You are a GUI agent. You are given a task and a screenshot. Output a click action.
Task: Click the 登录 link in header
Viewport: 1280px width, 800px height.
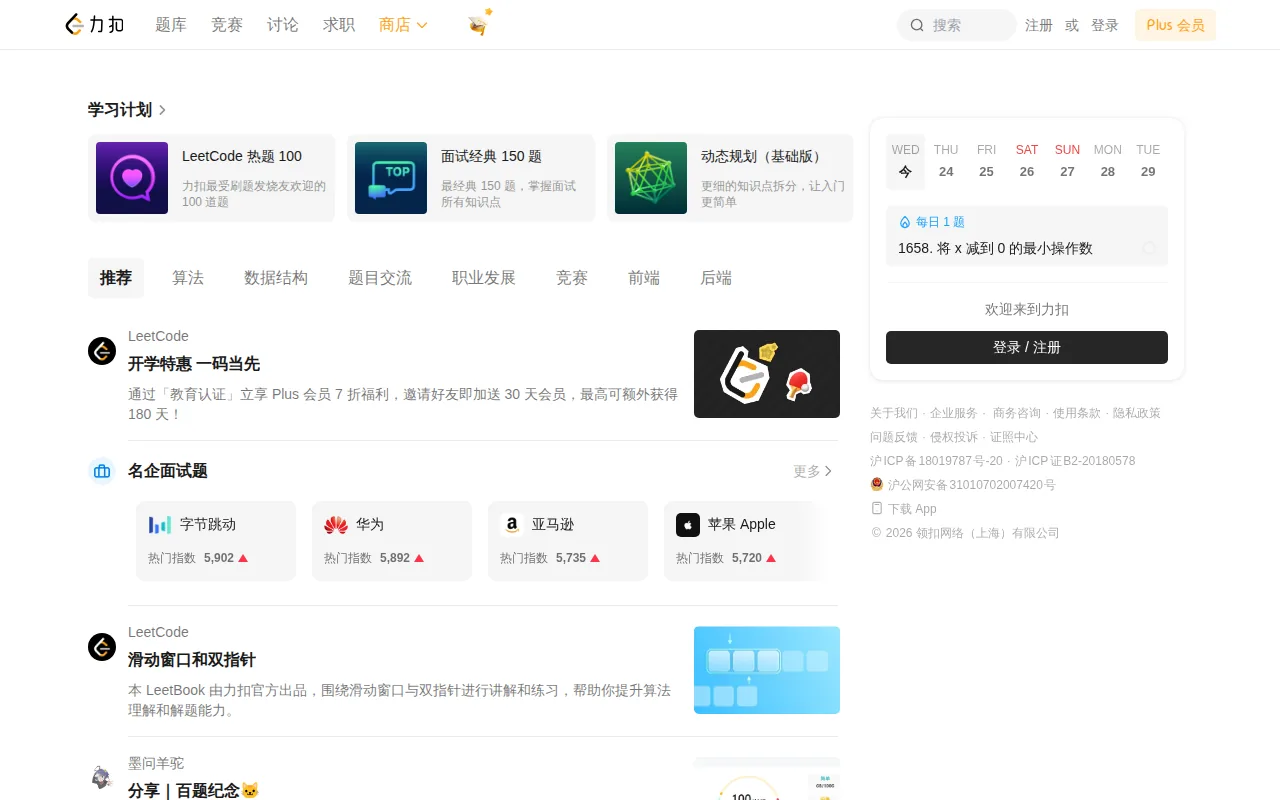point(1105,25)
